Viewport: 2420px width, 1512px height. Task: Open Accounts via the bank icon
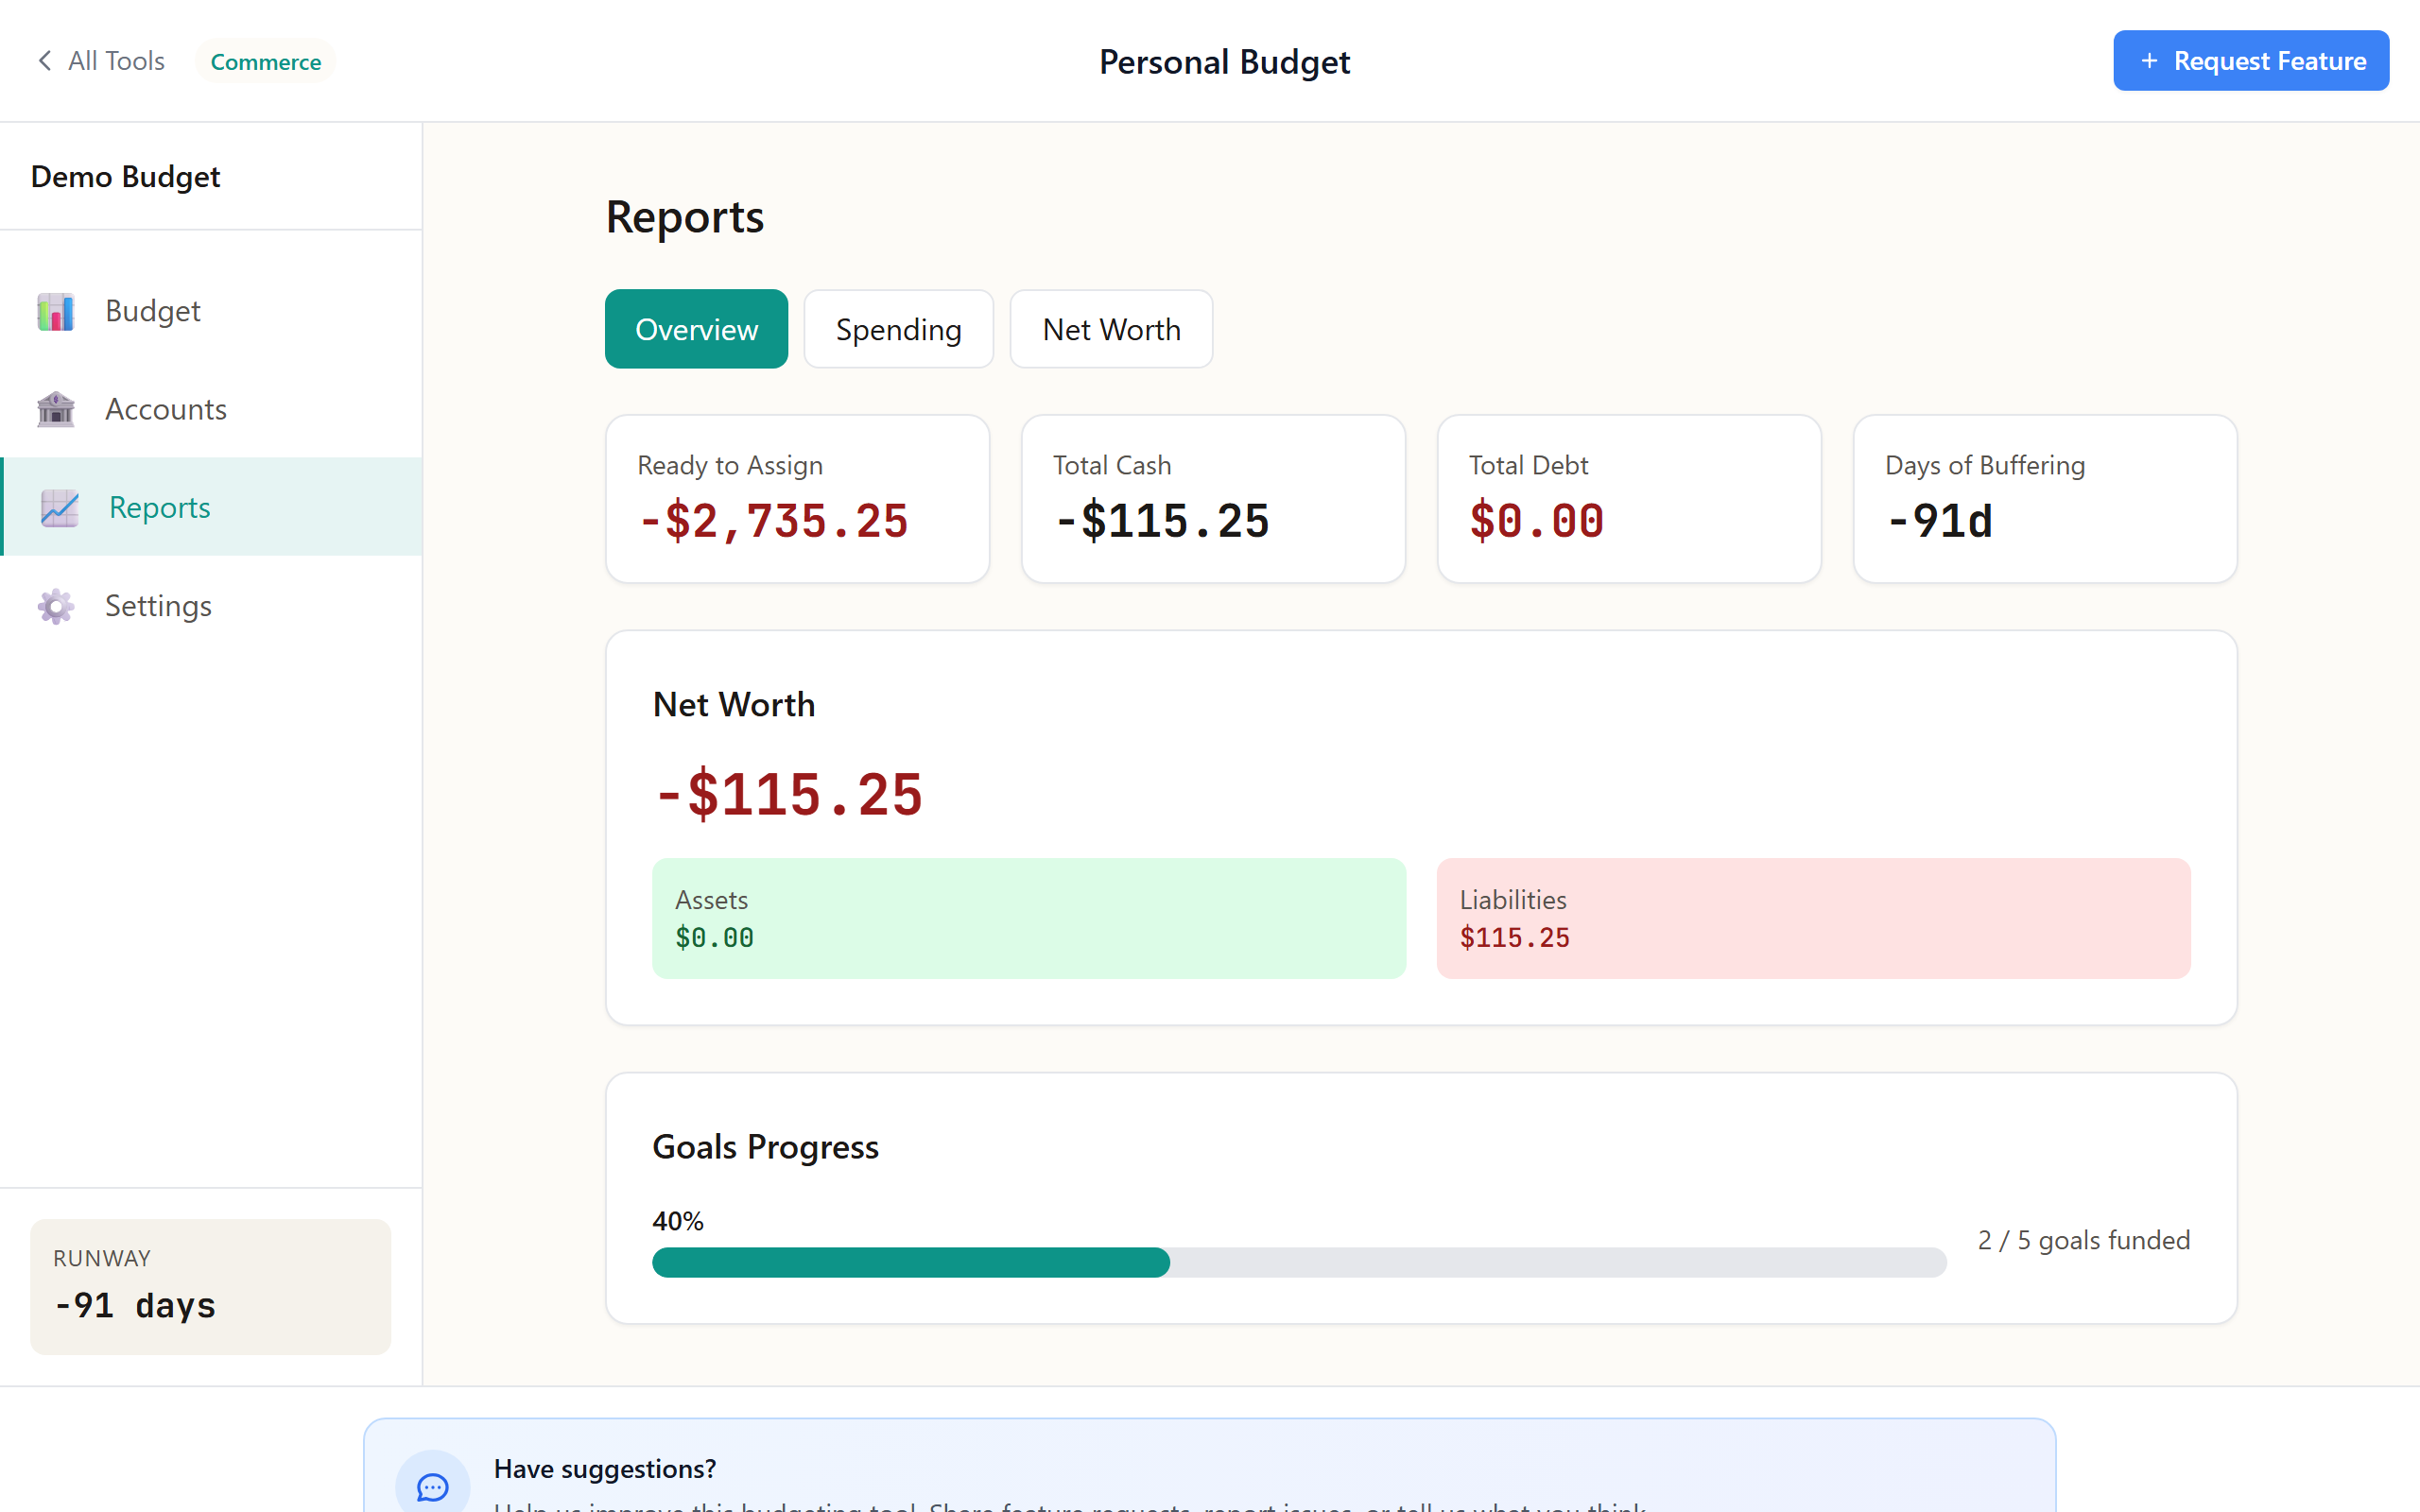tap(55, 409)
